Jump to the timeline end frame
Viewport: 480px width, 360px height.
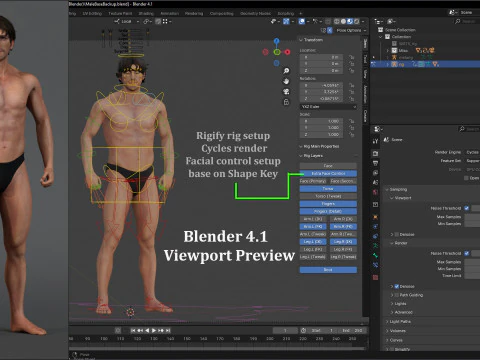pyautogui.click(x=168, y=330)
